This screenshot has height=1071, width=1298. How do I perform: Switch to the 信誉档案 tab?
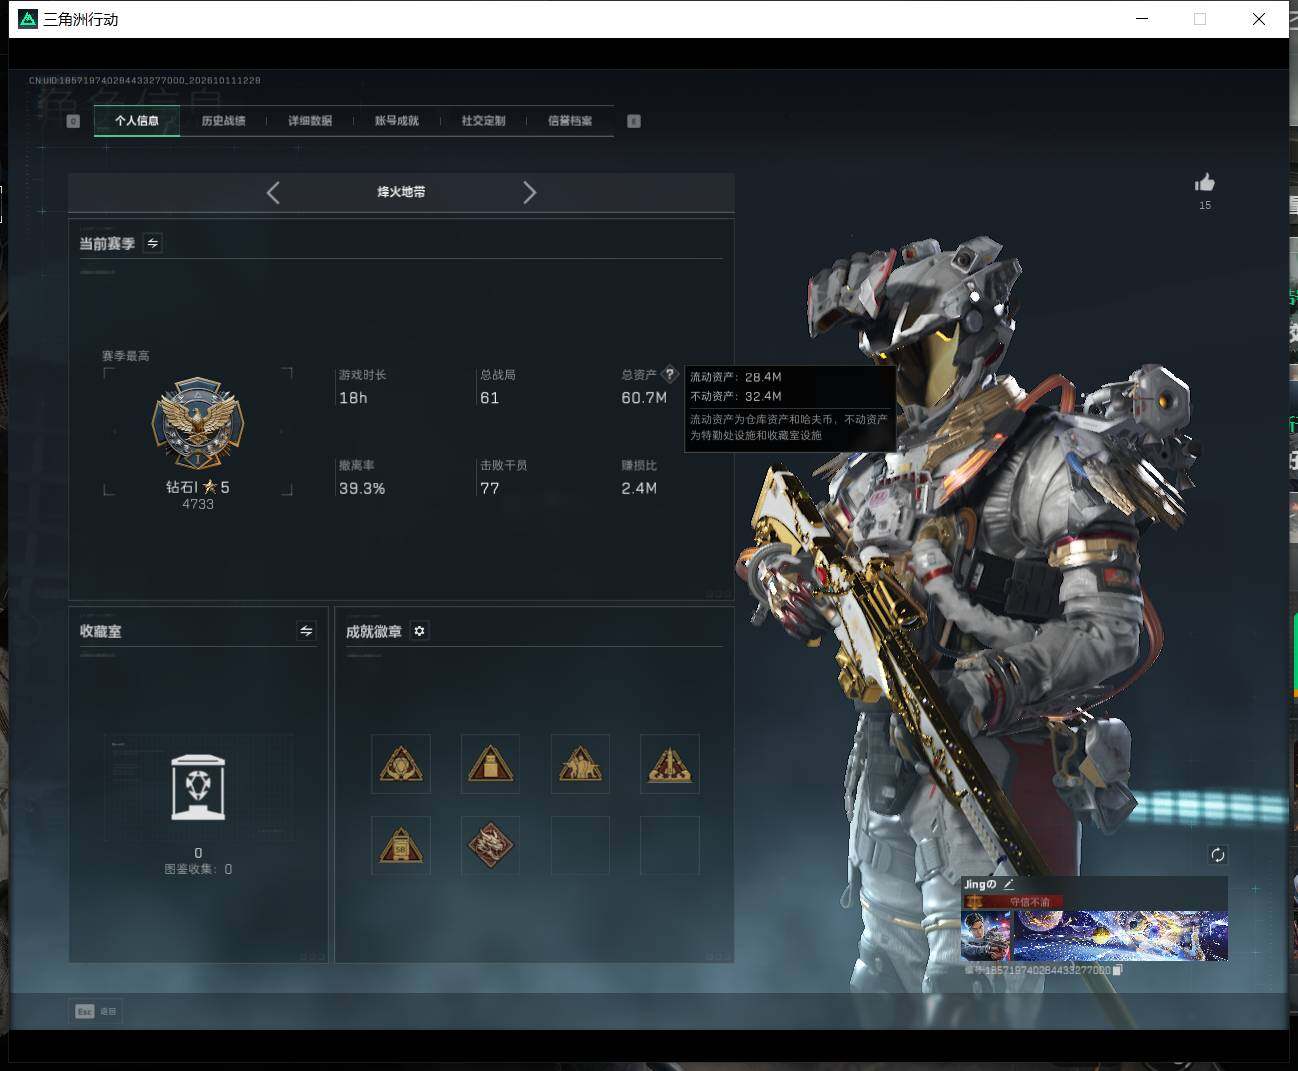click(570, 121)
